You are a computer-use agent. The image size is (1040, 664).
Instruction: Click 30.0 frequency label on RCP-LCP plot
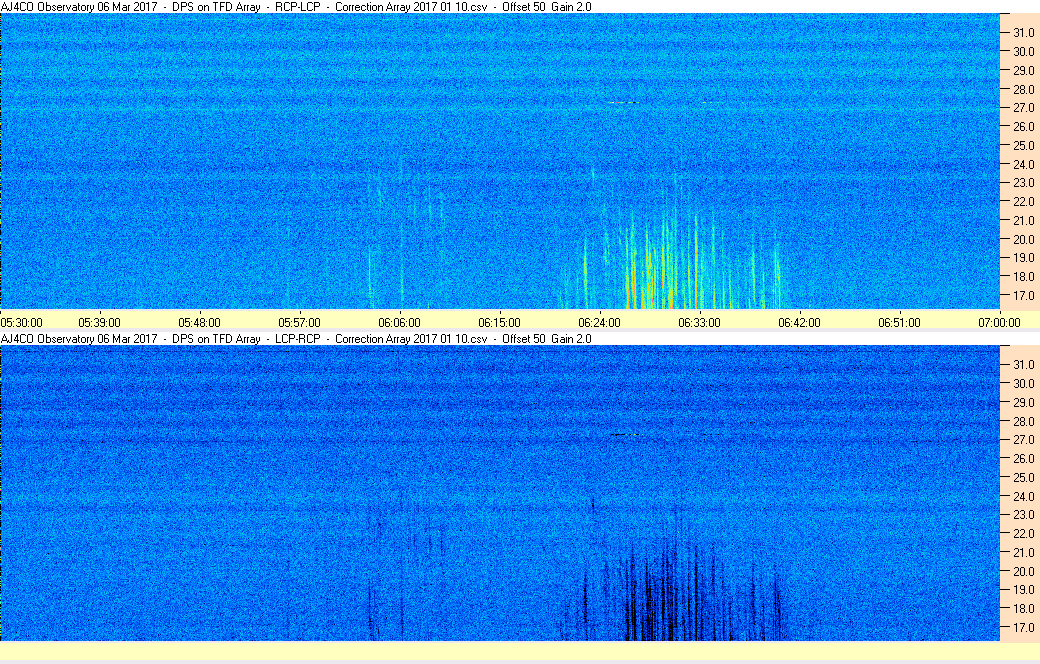point(1023,52)
